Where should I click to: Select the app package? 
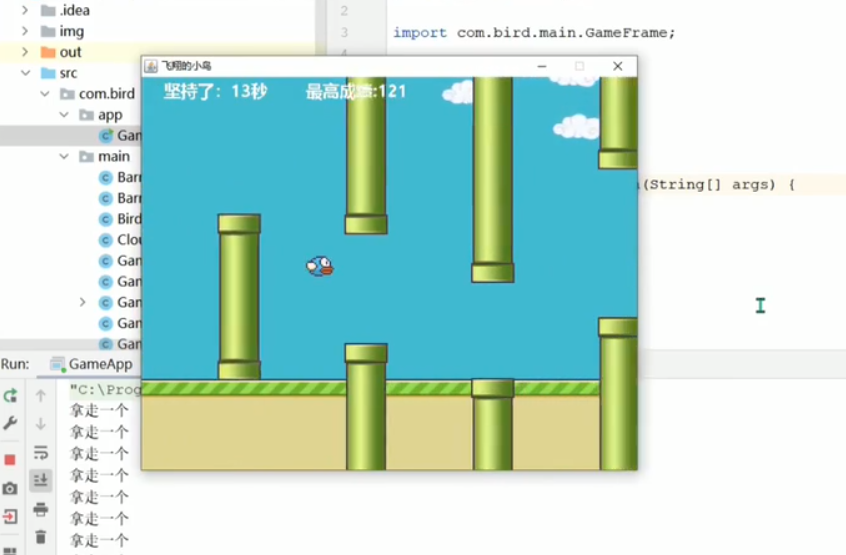coord(101,115)
